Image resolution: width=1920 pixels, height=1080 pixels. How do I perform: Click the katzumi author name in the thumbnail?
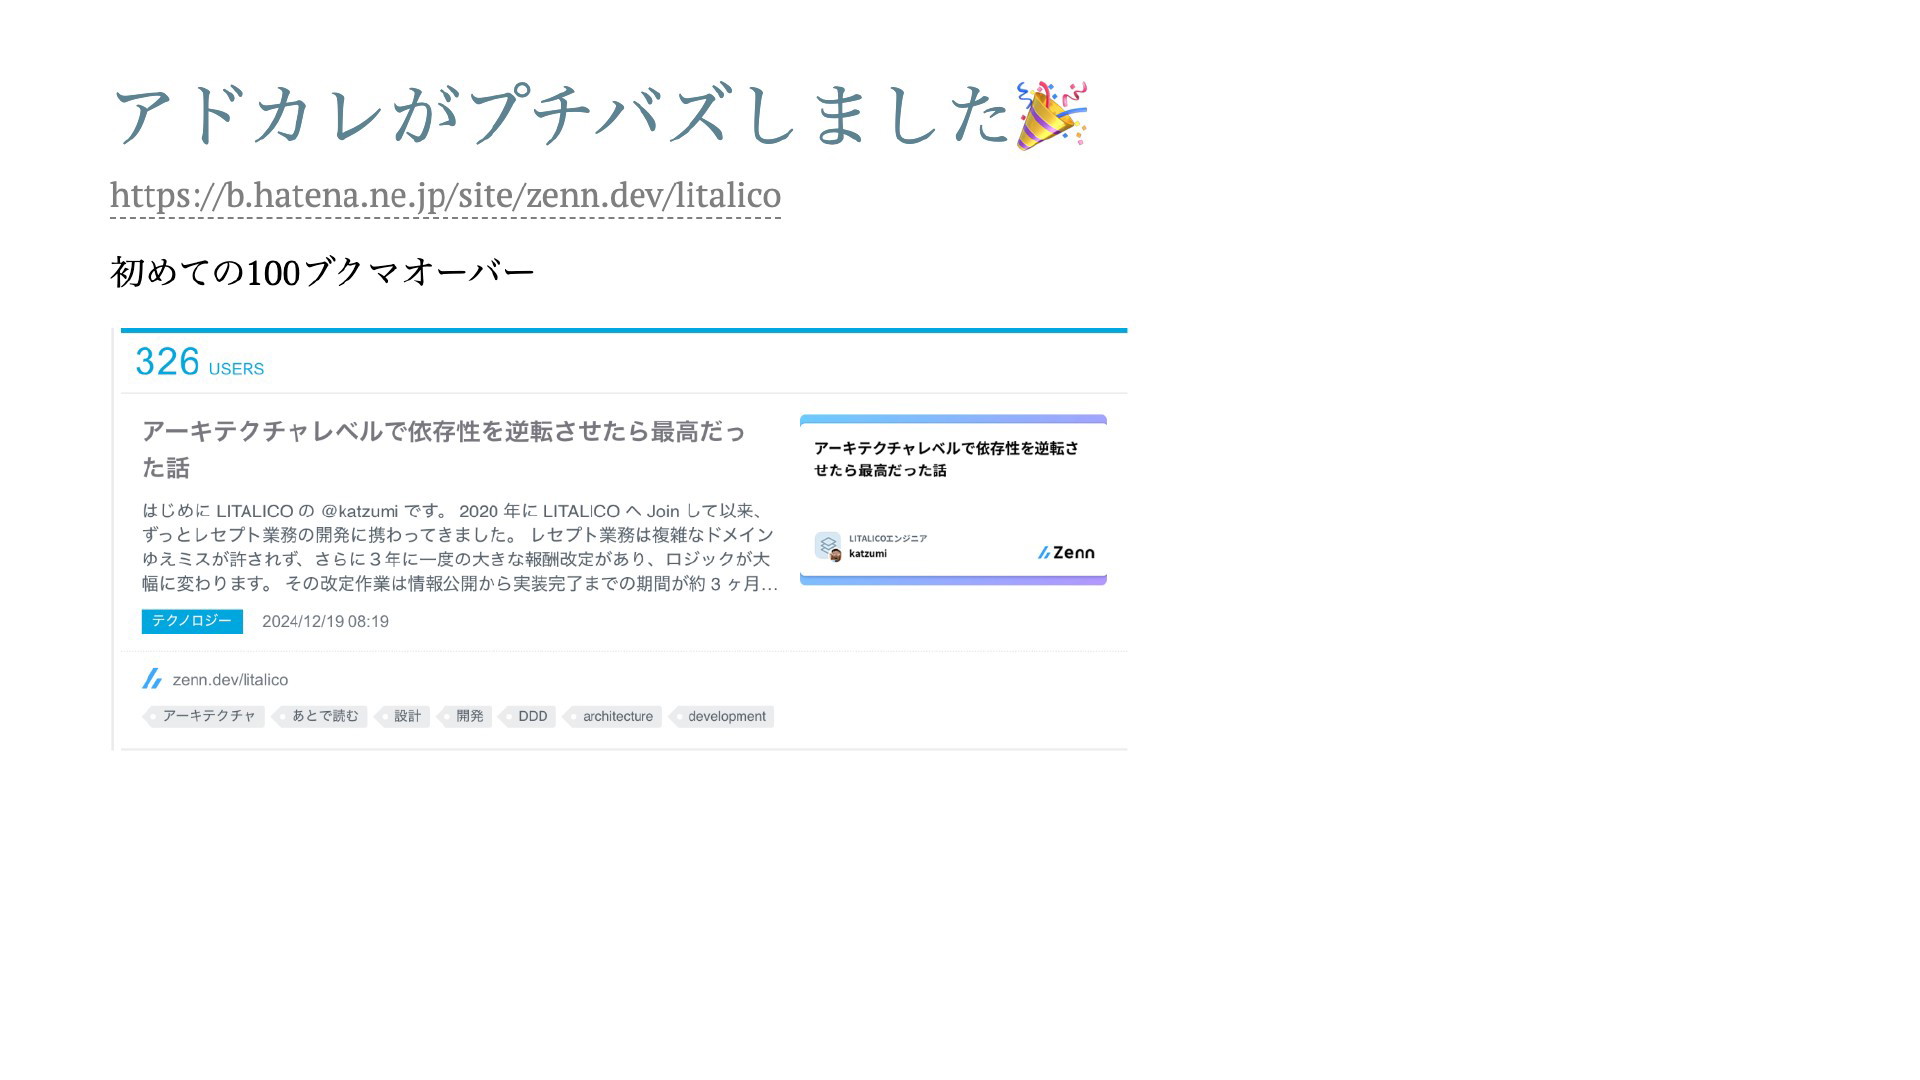click(x=868, y=554)
